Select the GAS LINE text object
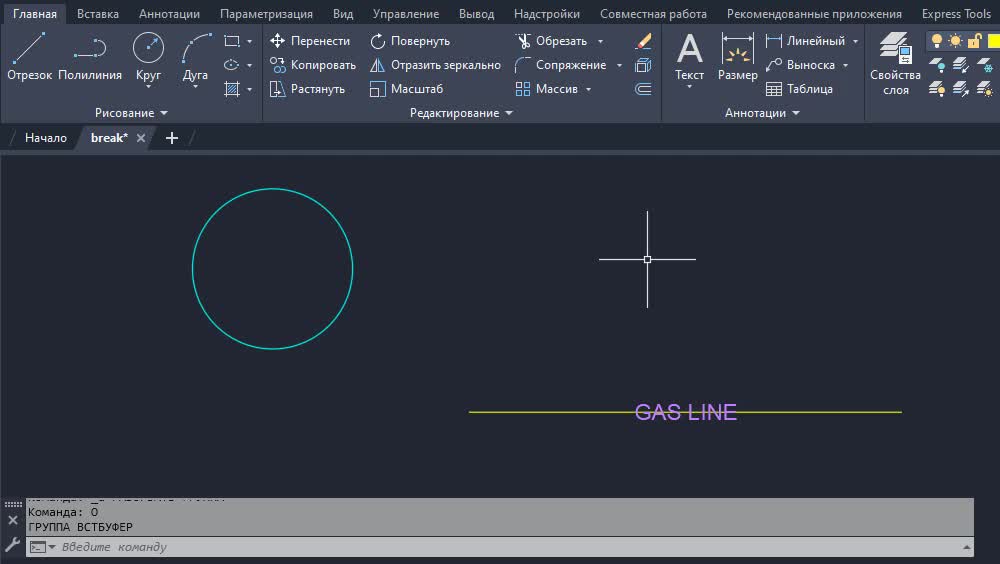The height and width of the screenshot is (564, 1000). point(686,412)
